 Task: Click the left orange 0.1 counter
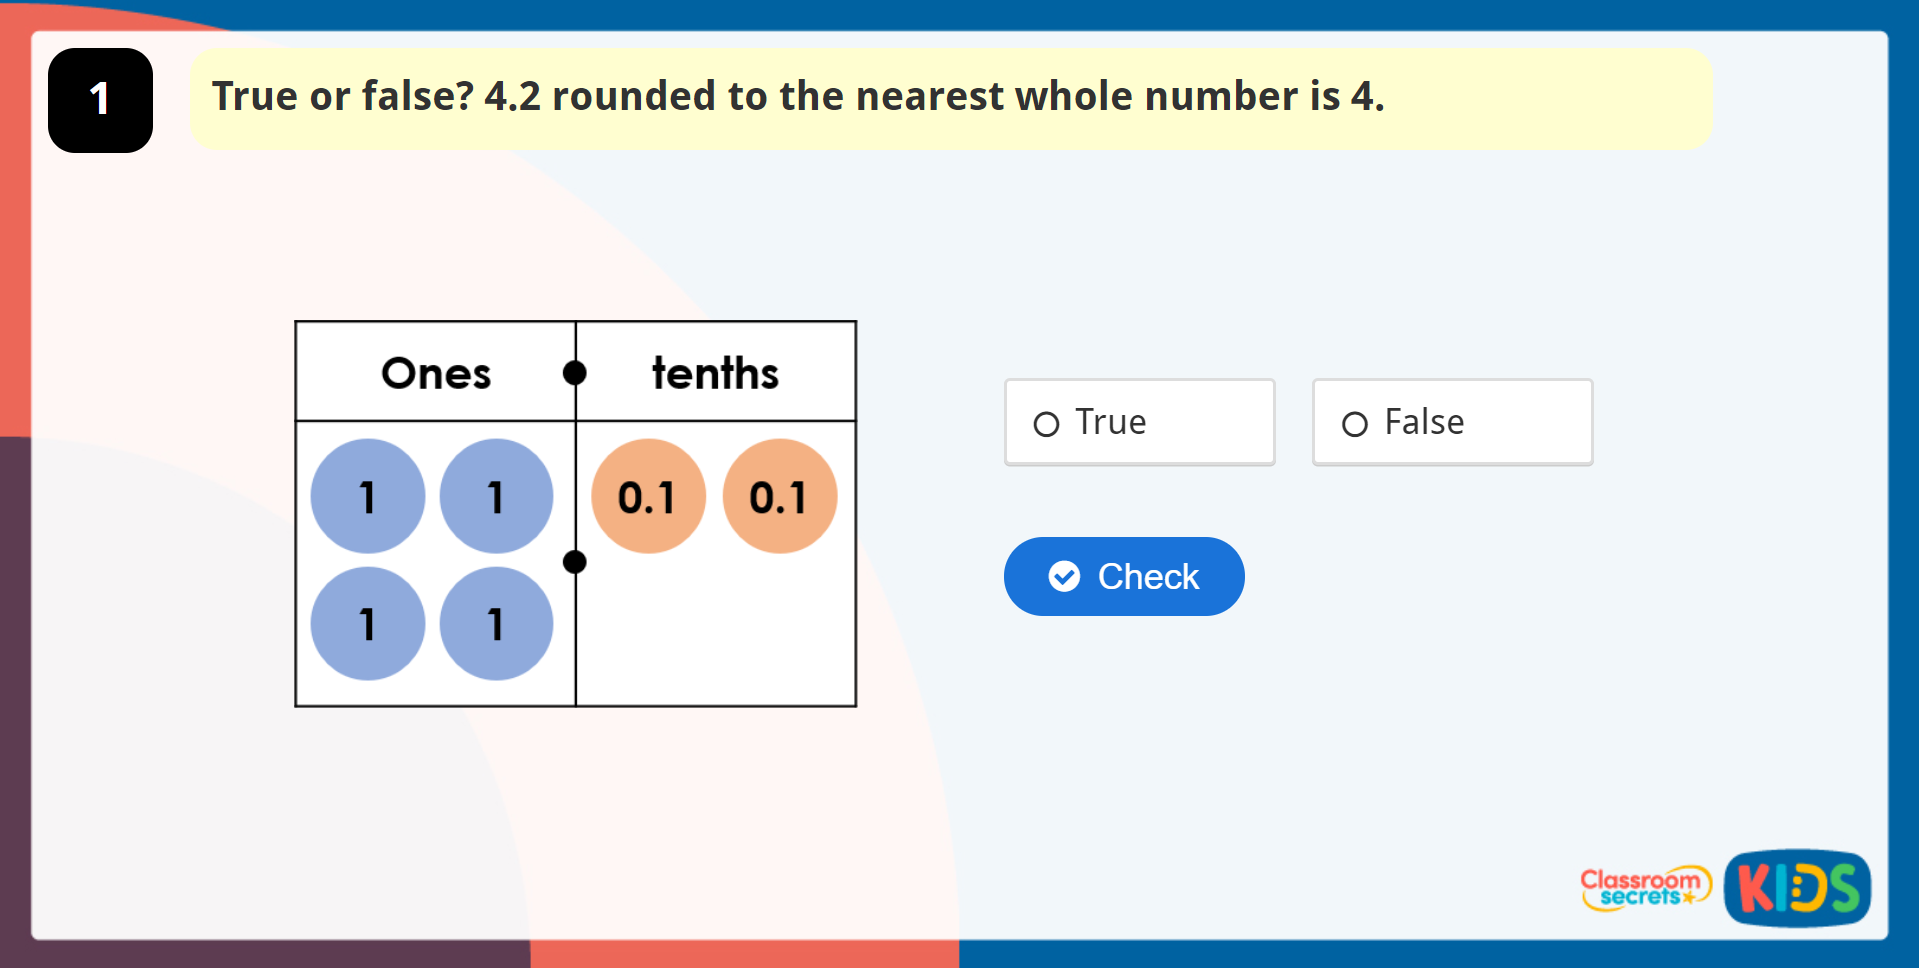click(x=649, y=495)
